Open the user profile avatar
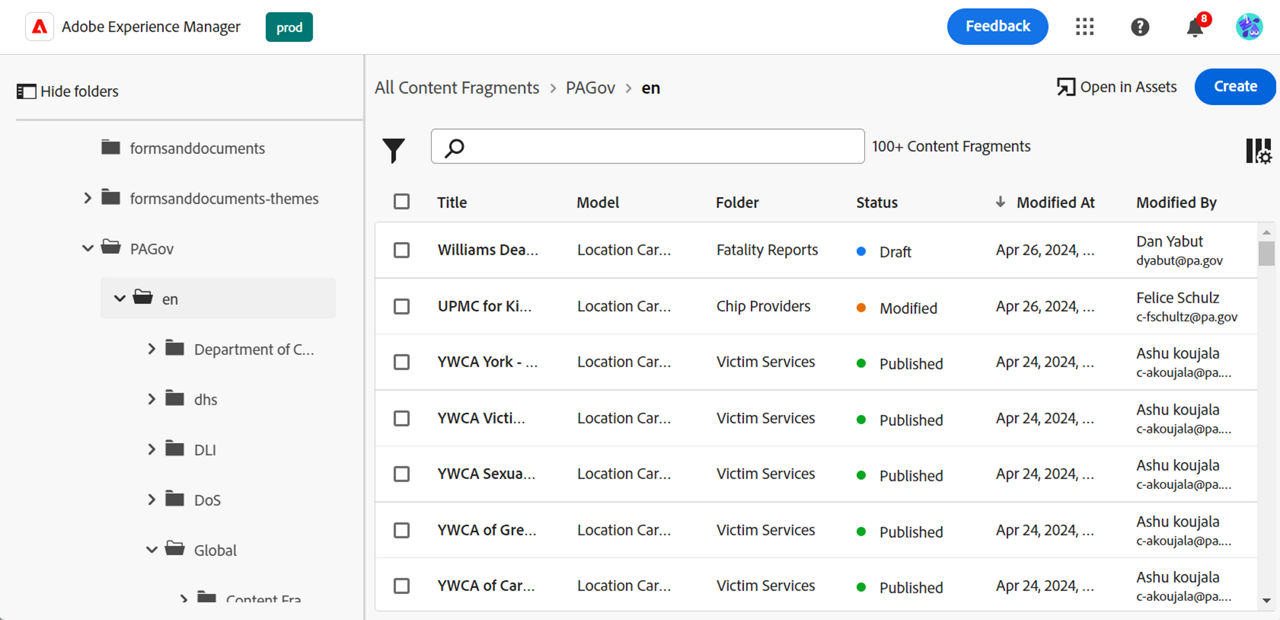1280x620 pixels. [x=1249, y=27]
